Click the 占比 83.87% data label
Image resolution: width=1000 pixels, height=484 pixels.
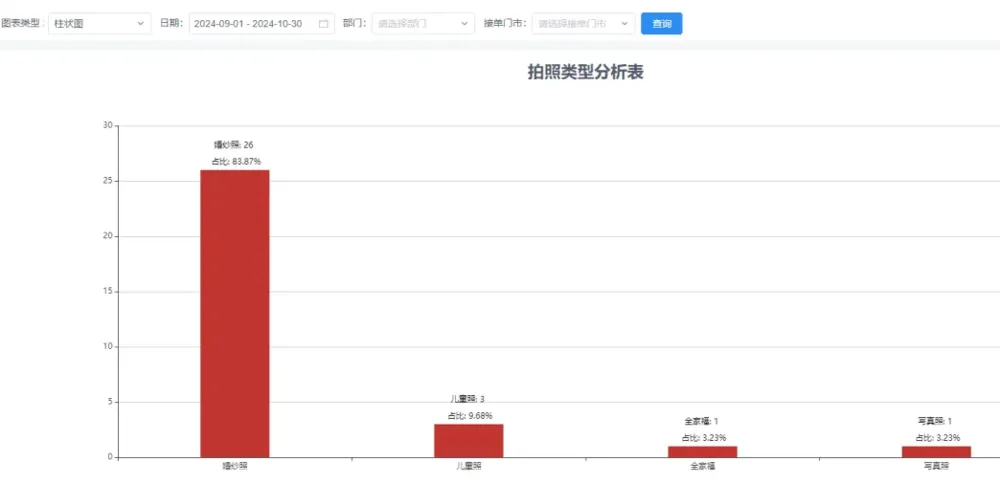[x=235, y=161]
